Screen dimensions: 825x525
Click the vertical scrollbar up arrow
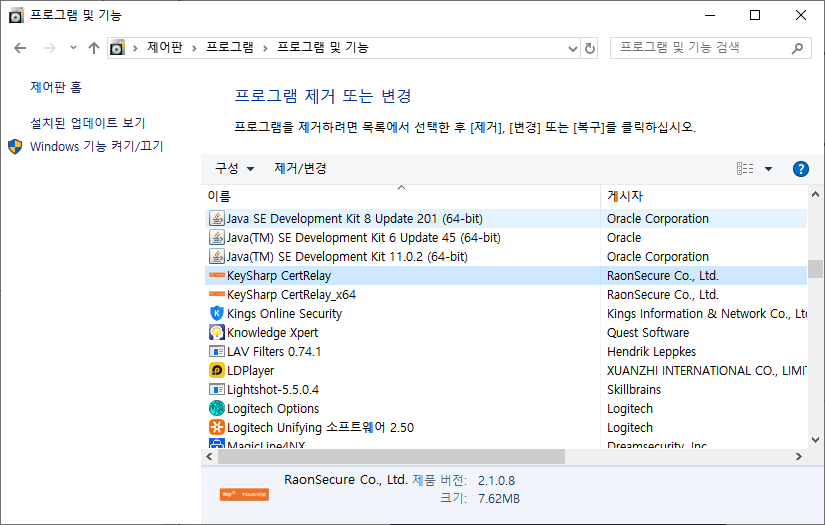pos(815,195)
